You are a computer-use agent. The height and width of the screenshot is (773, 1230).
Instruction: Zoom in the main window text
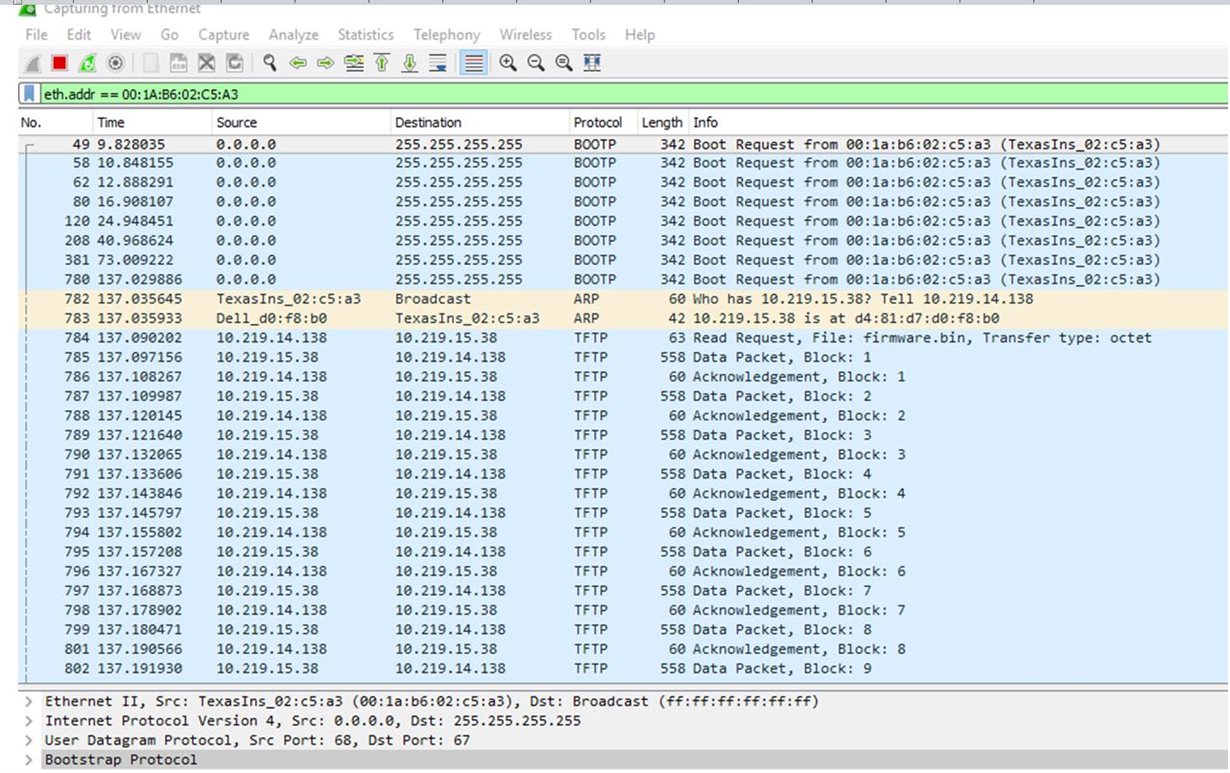click(x=508, y=63)
